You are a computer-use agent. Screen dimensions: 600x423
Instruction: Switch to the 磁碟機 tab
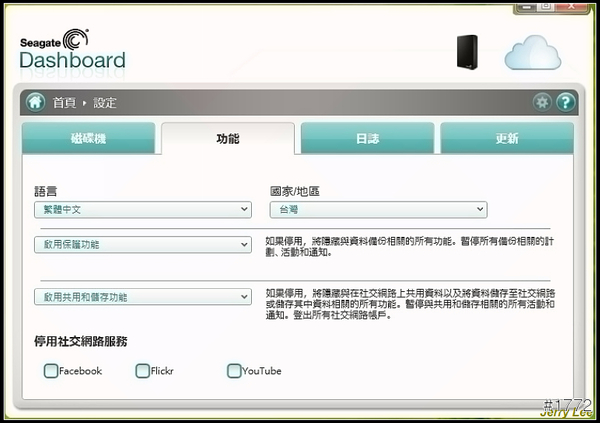[88, 138]
